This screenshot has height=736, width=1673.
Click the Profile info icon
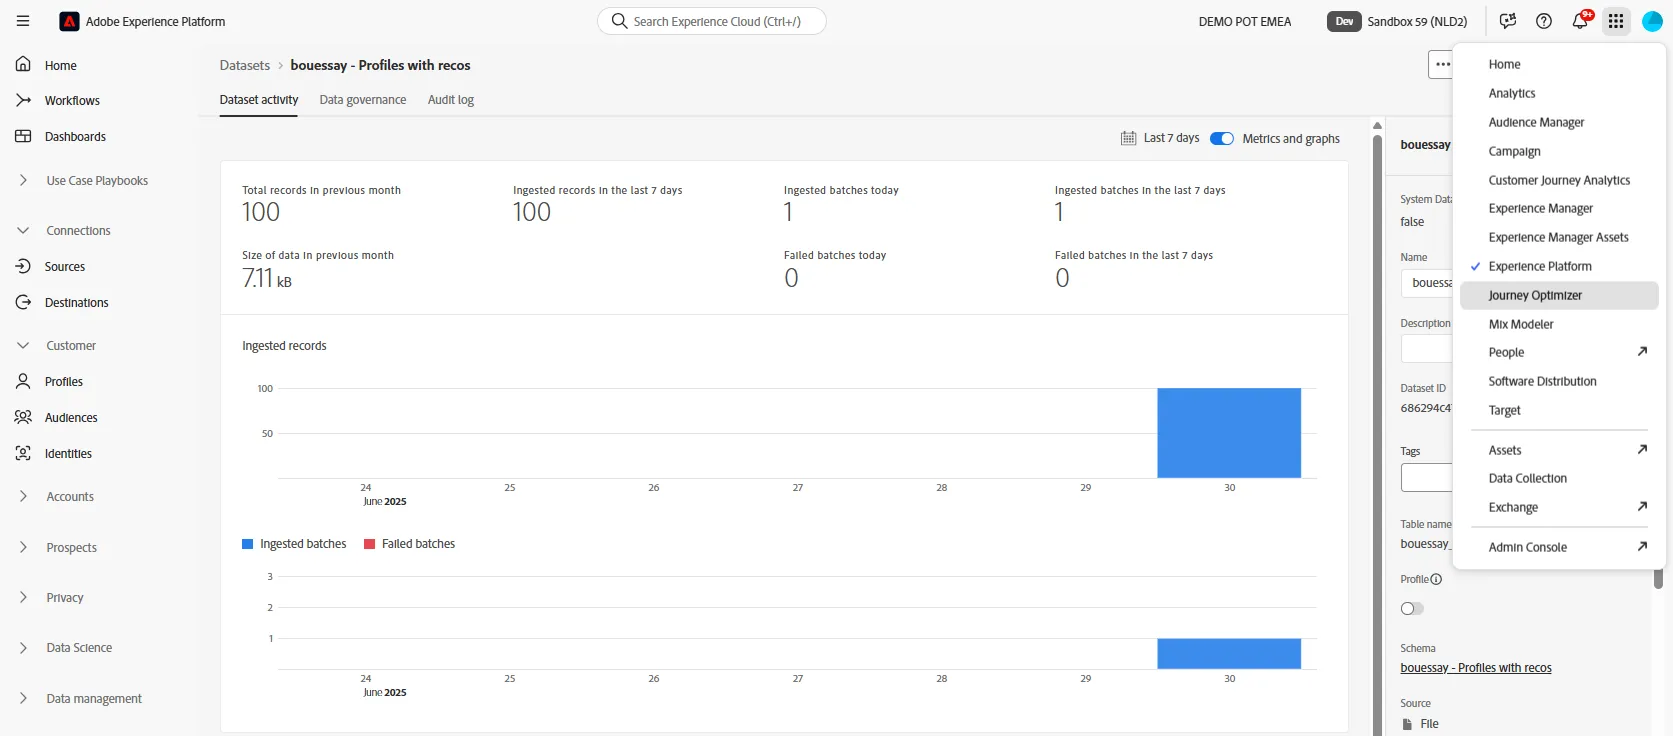[x=1436, y=579]
